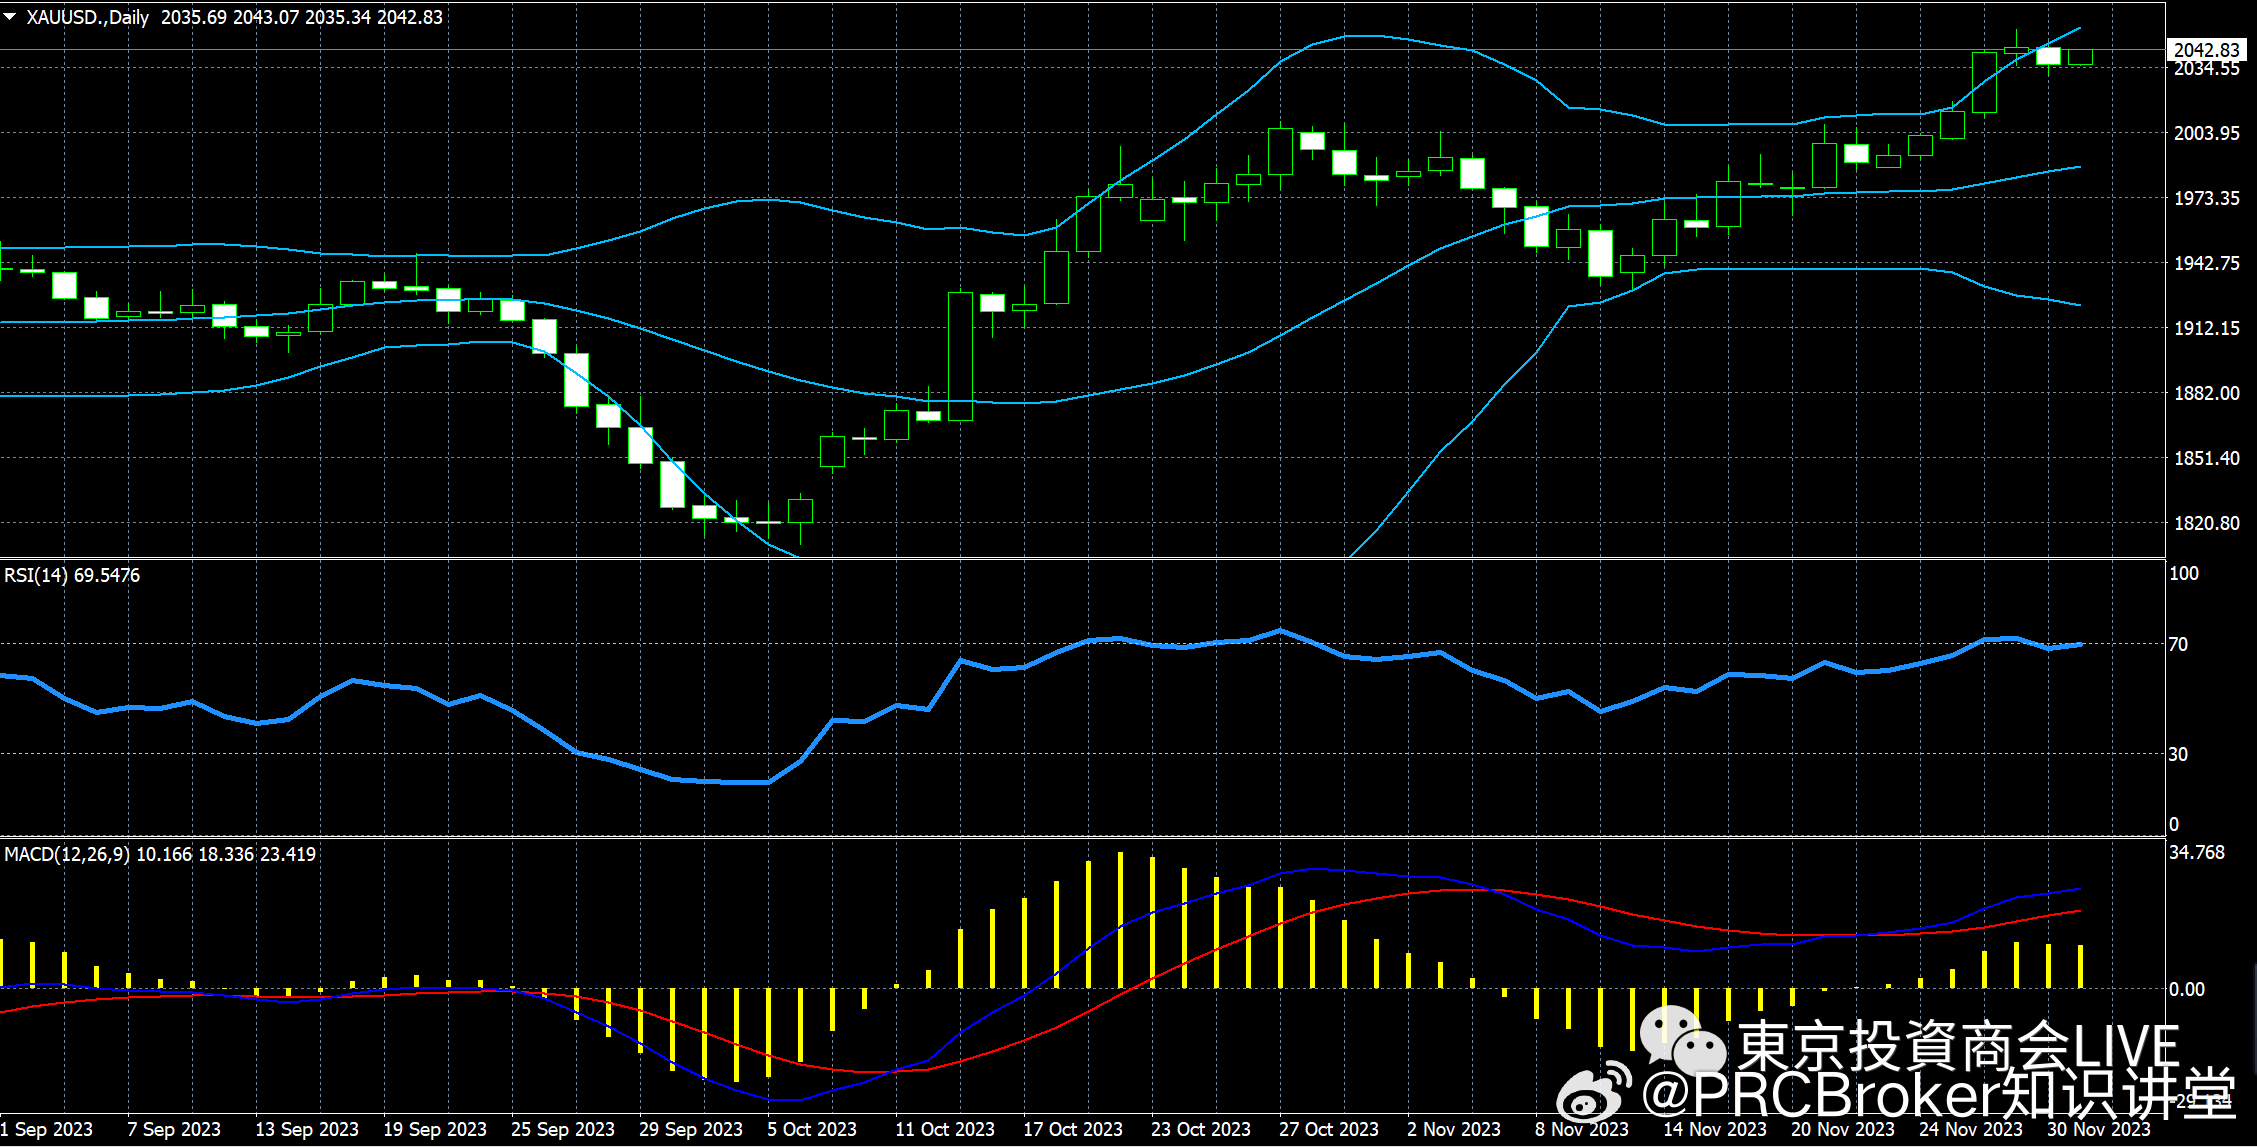Click the 13 Sep 2023 date label
Screen dimensions: 2257x1147
(307, 1129)
